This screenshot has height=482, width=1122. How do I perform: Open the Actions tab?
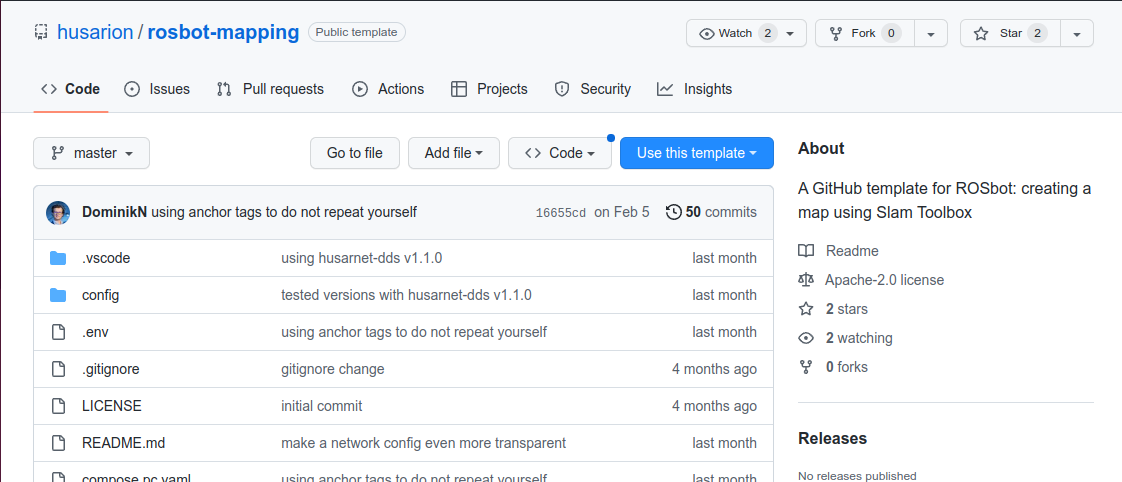388,89
